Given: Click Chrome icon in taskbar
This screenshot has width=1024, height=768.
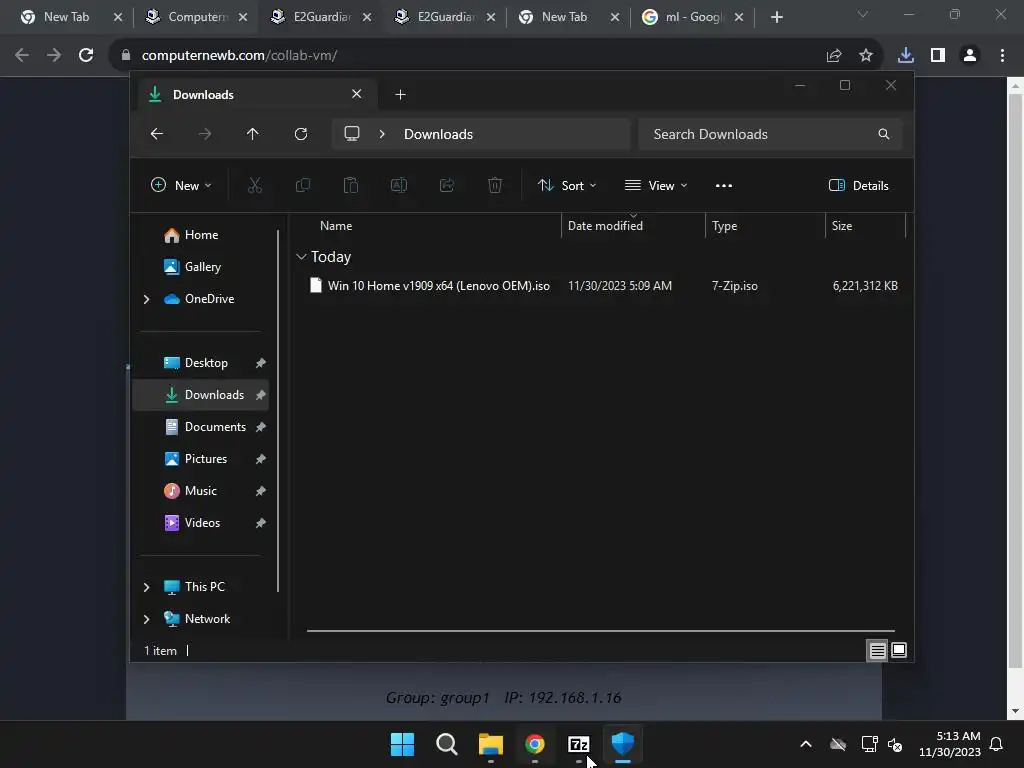Looking at the screenshot, I should click(535, 744).
